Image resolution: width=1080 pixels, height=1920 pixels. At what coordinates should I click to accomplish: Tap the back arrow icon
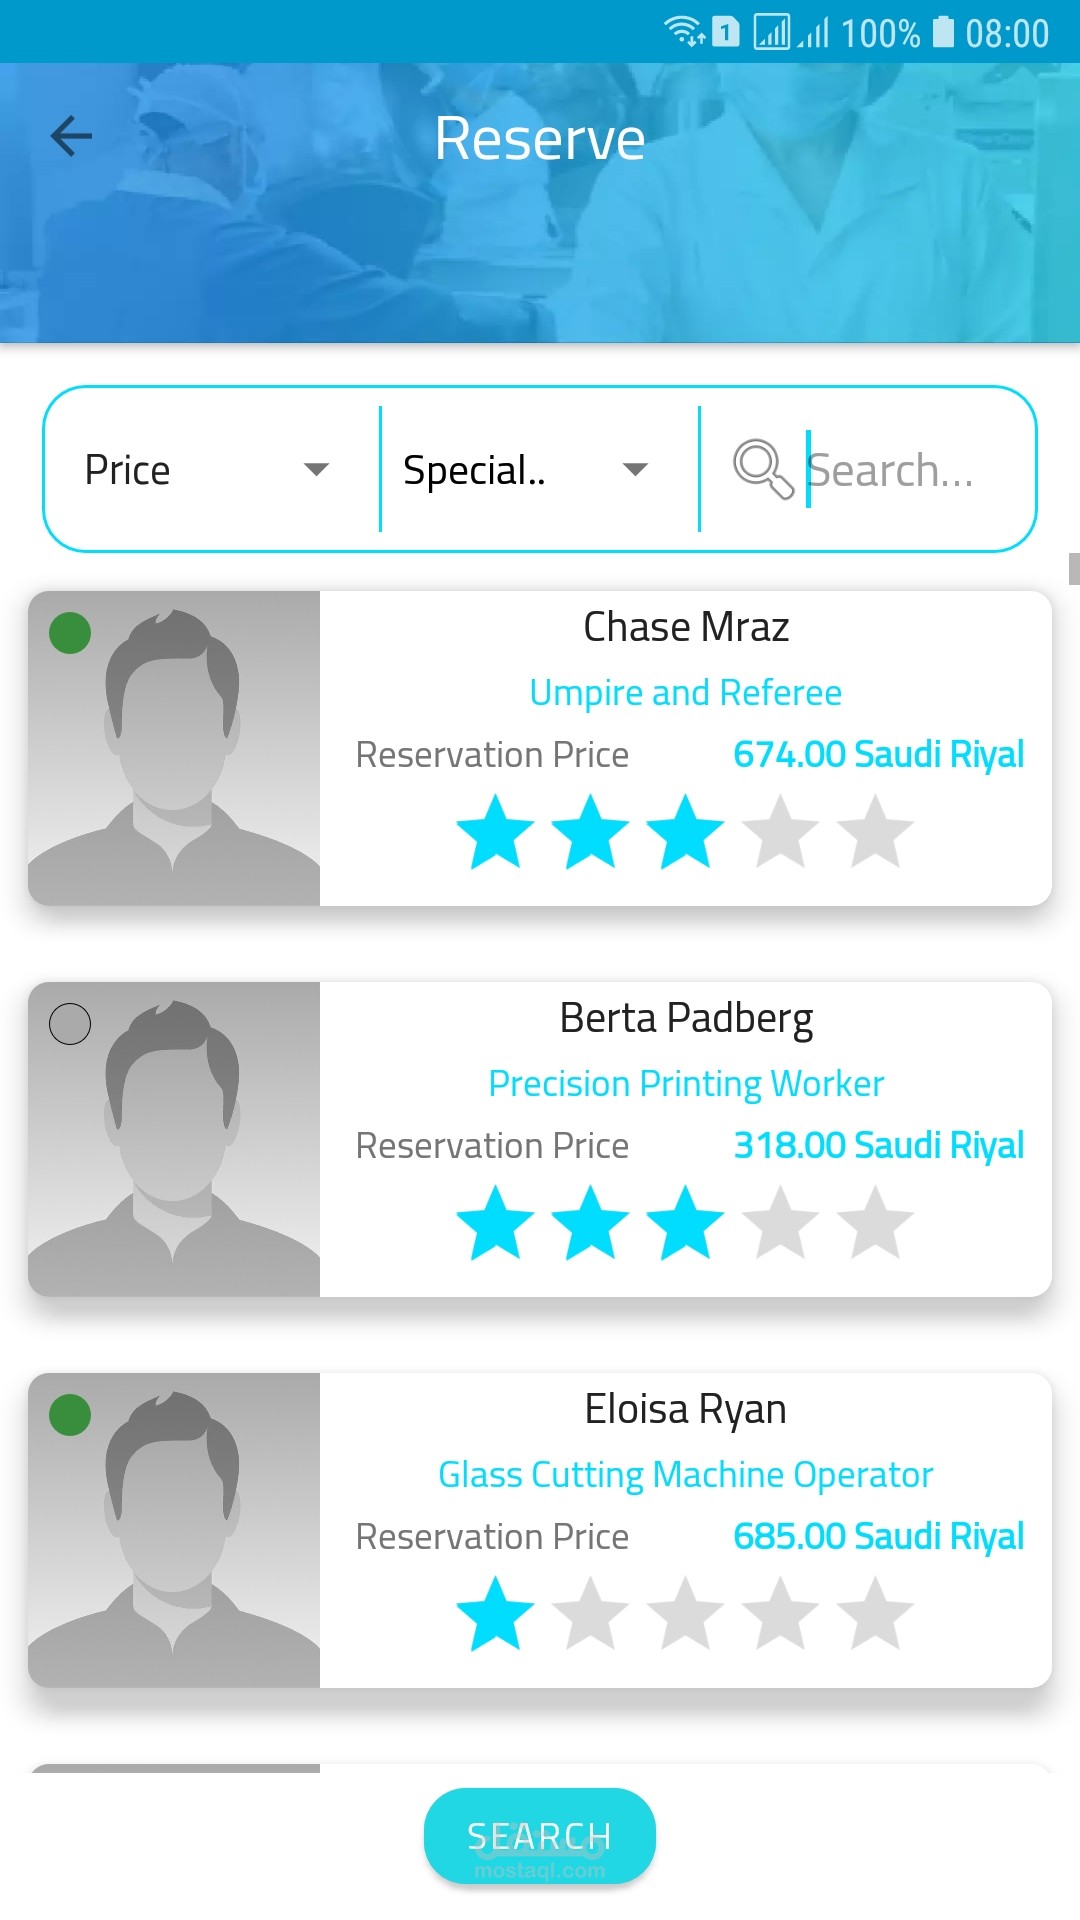coord(71,136)
